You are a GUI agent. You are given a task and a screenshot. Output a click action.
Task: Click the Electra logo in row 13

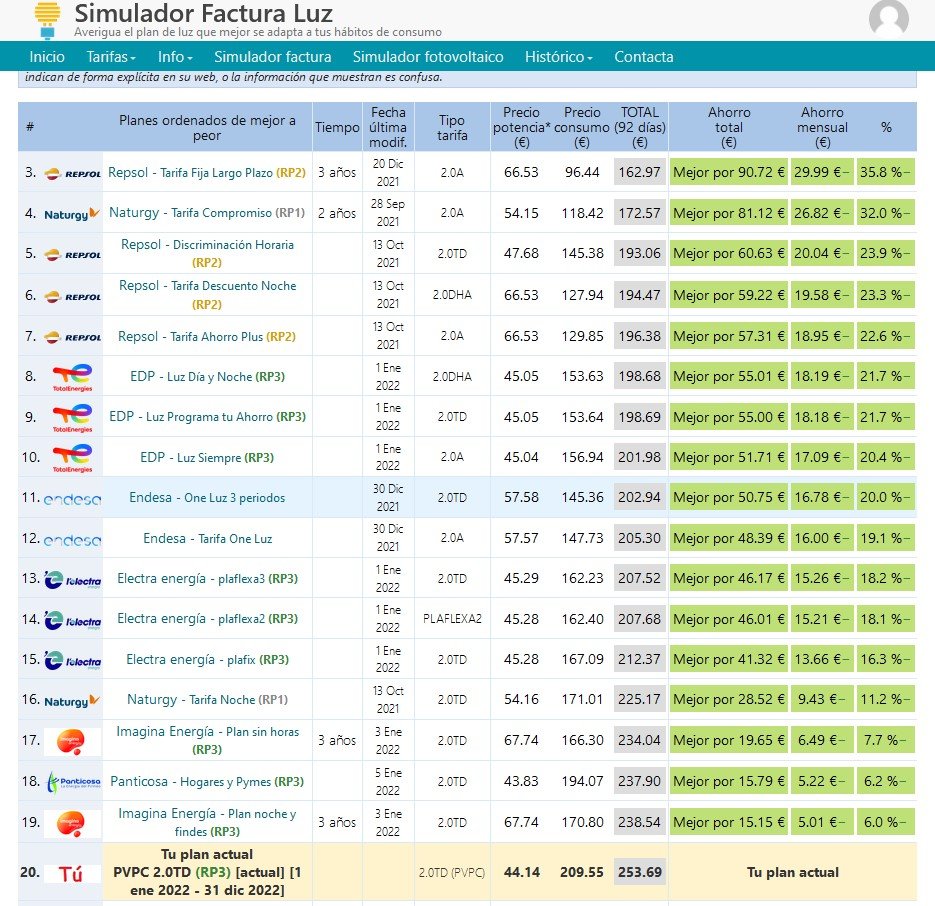coord(73,579)
